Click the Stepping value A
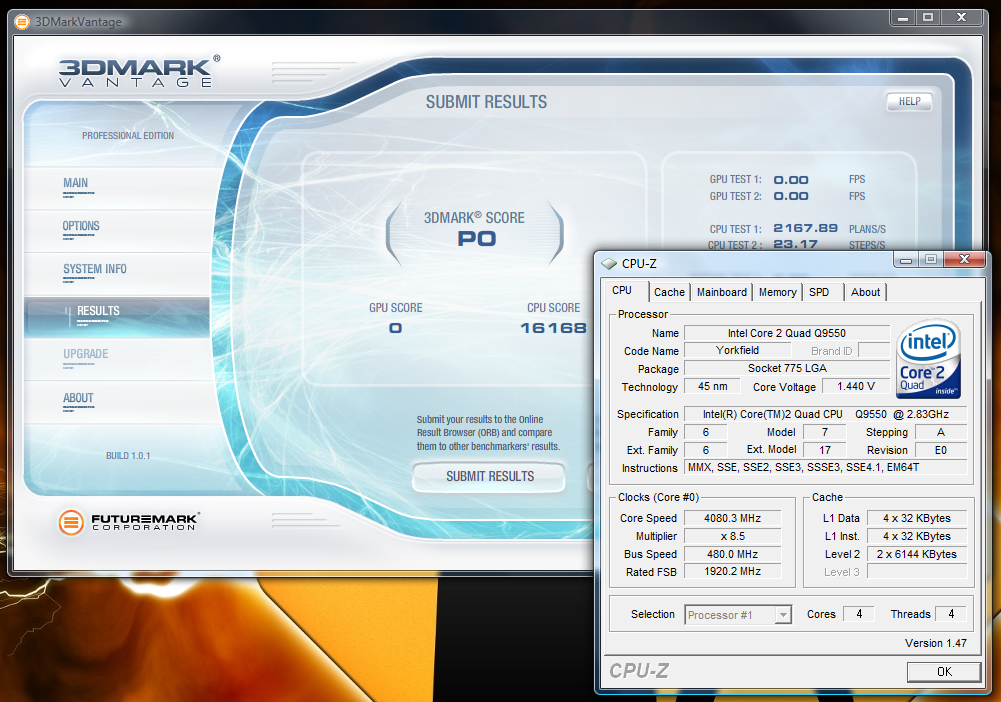Screen dimensions: 1001x702 [940, 432]
